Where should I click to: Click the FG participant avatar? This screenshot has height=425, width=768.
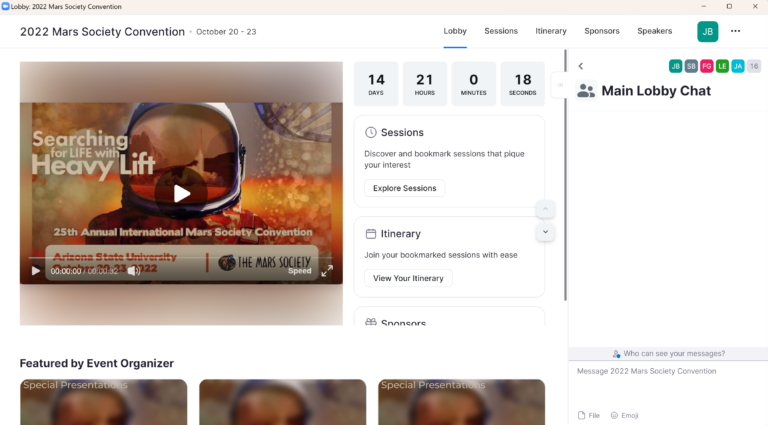[x=707, y=66]
